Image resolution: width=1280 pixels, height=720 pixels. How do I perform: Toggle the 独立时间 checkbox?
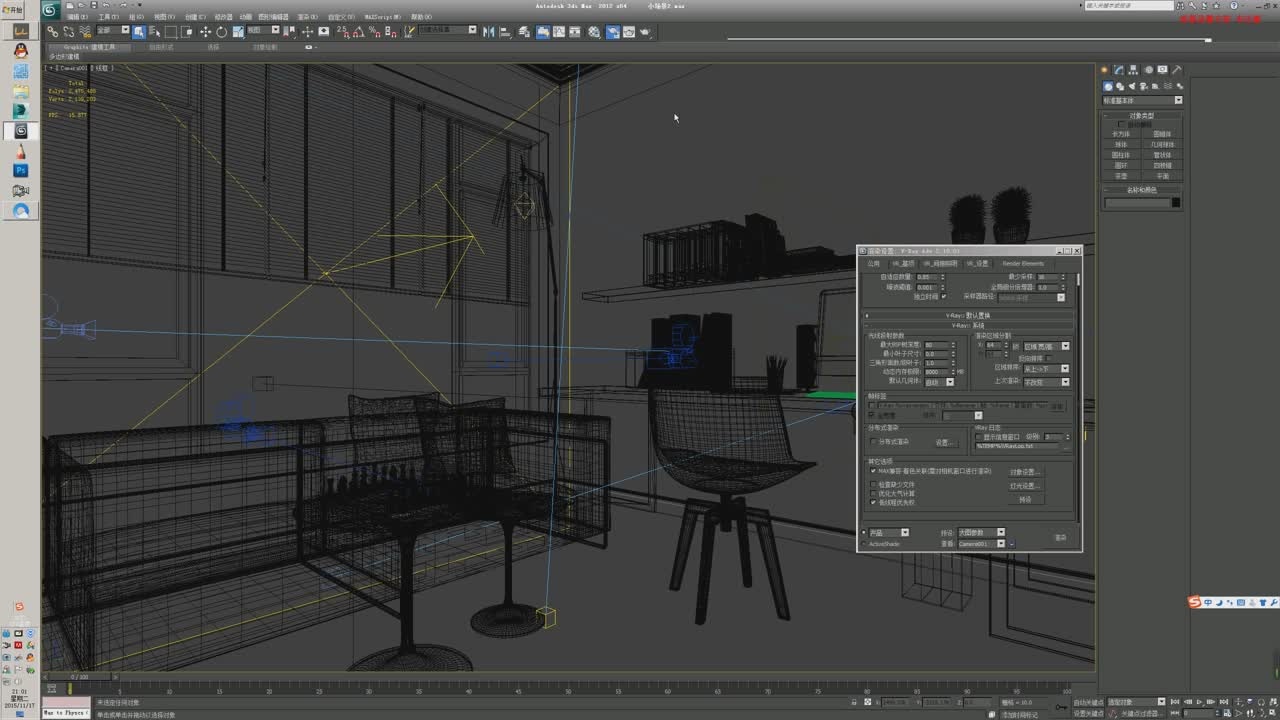(x=944, y=296)
